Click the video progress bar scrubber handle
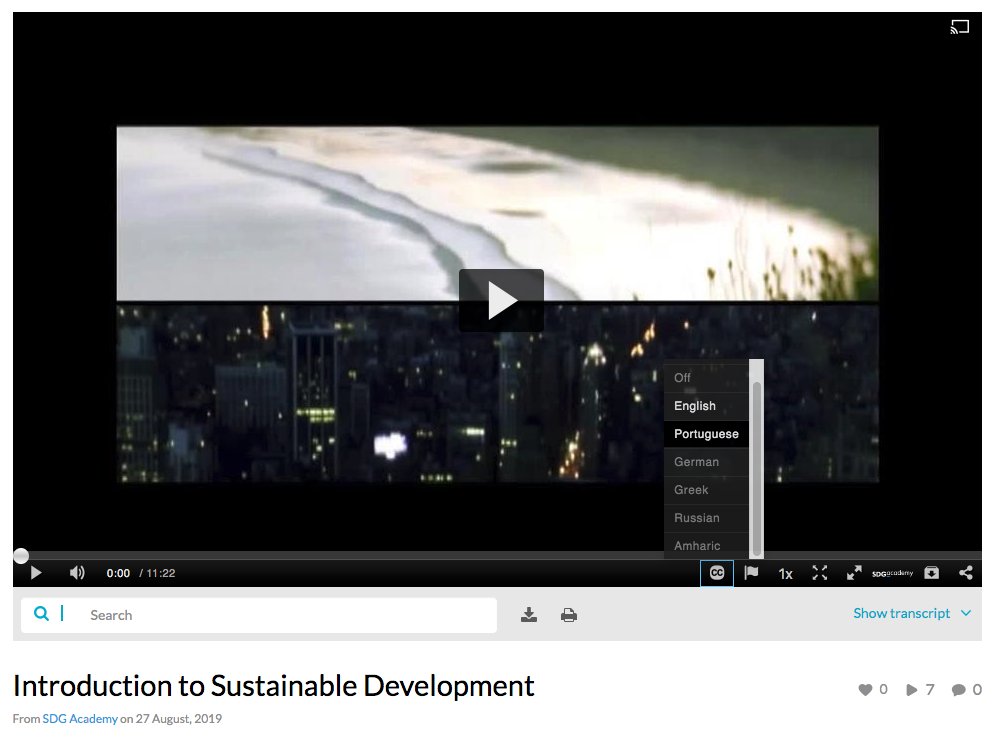This screenshot has height=738, width=997. pyautogui.click(x=21, y=556)
